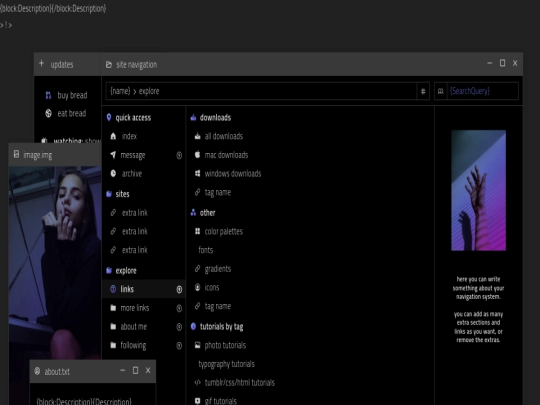Click the eat bread entry
This screenshot has width=540, height=405.
click(72, 113)
